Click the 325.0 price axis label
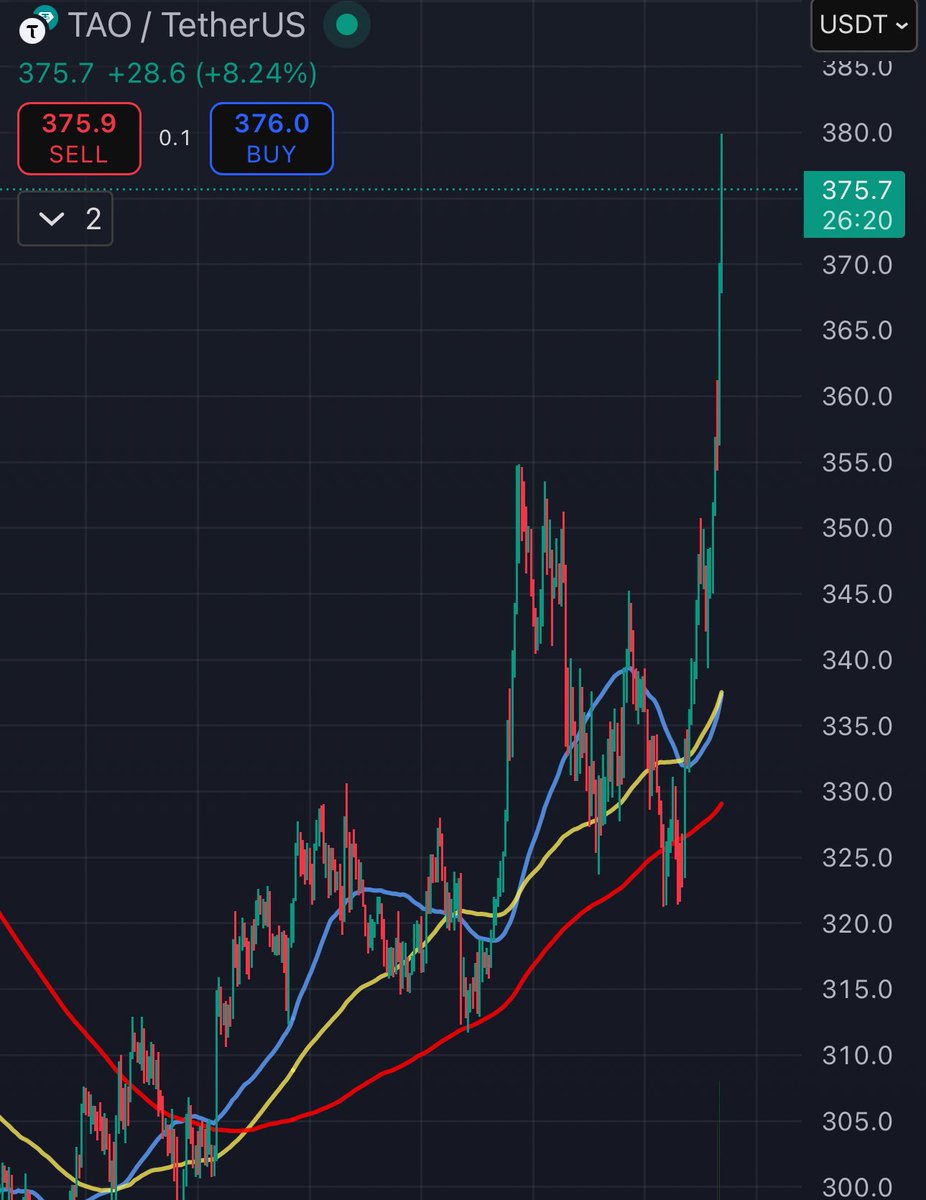 856,858
